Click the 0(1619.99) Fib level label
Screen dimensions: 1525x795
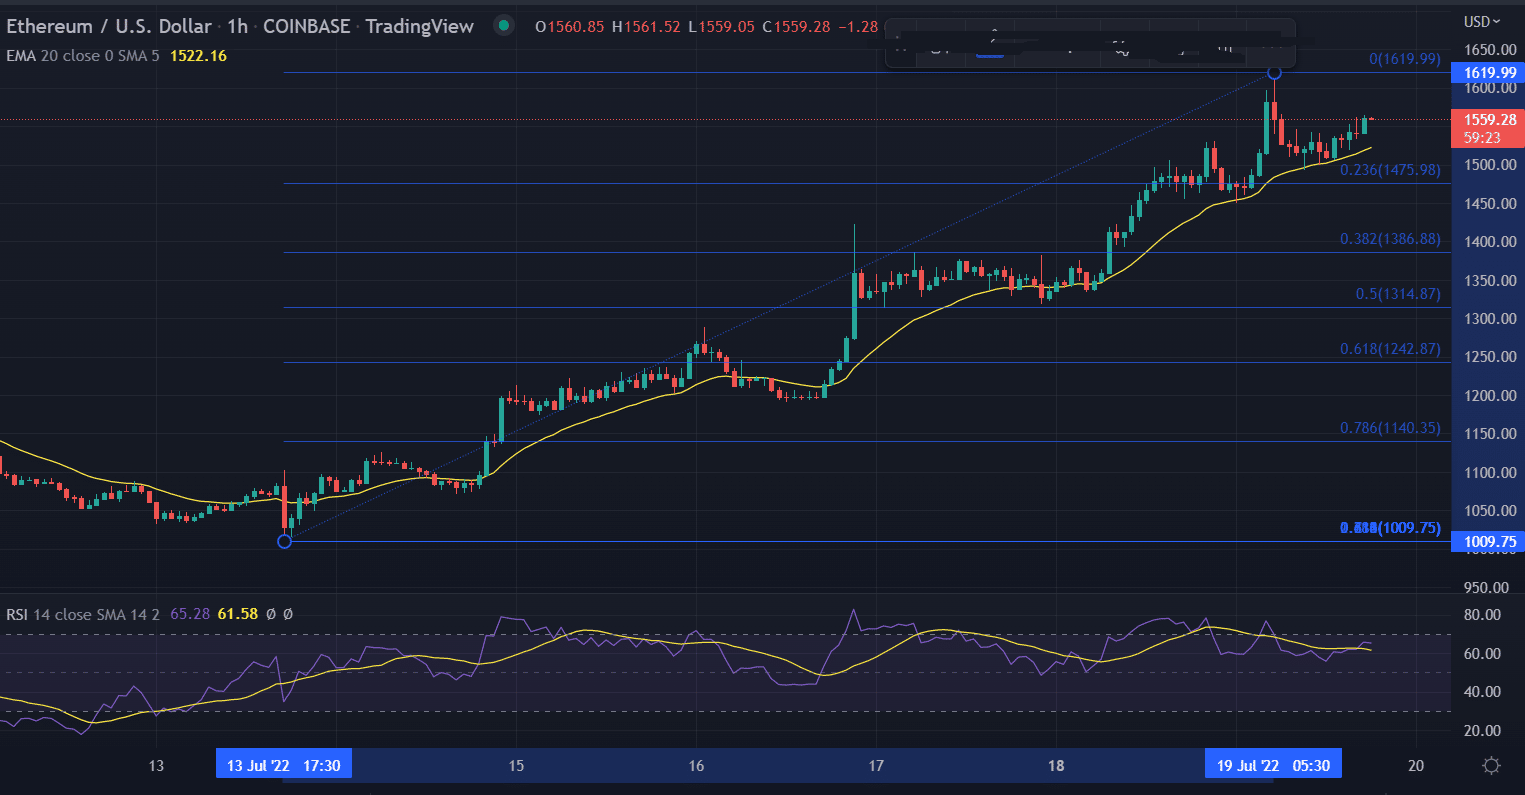[1405, 59]
